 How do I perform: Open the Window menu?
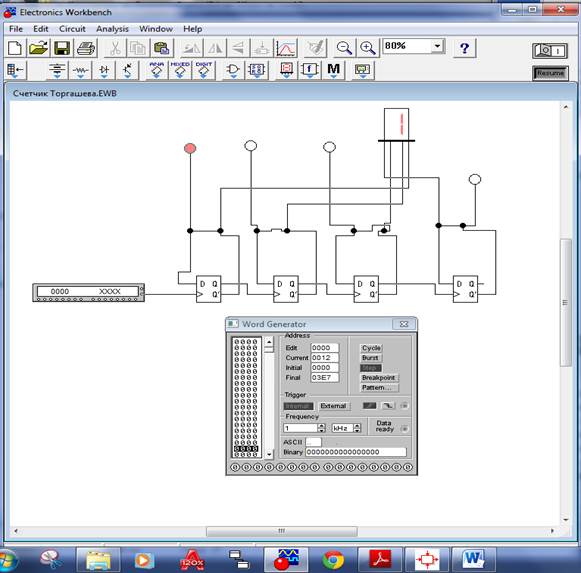[156, 29]
